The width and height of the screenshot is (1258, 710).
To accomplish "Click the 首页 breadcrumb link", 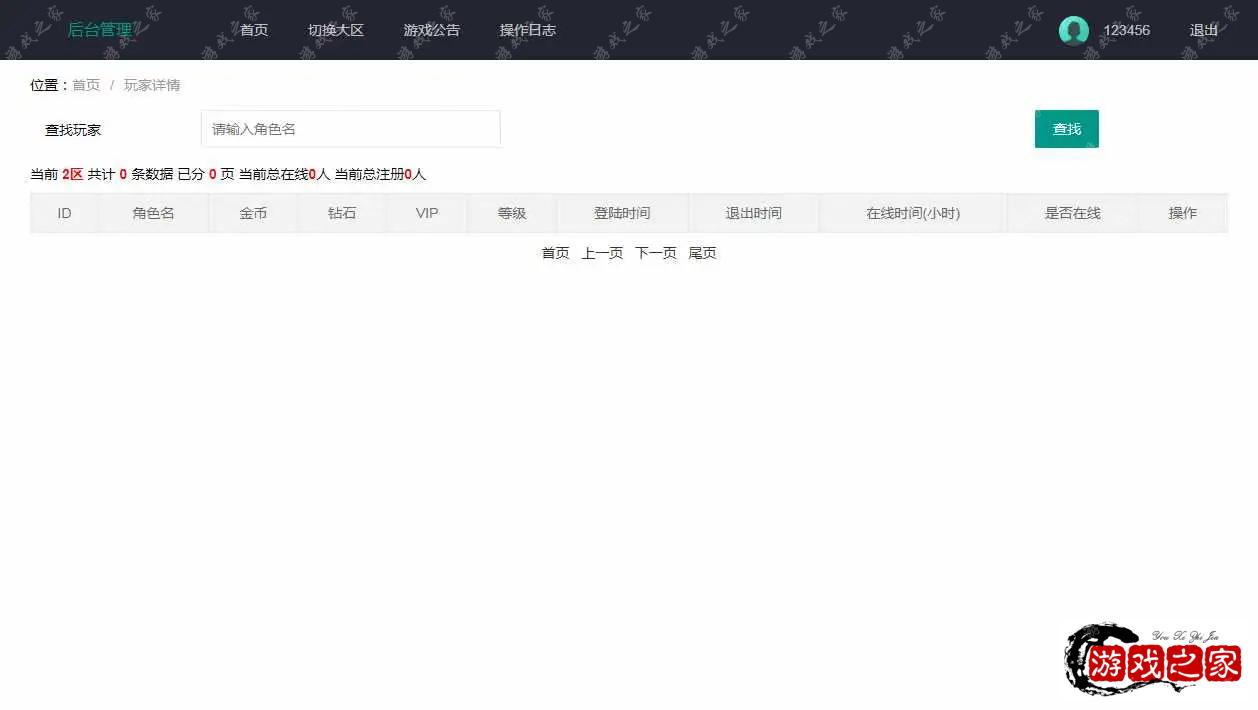I will tap(86, 85).
